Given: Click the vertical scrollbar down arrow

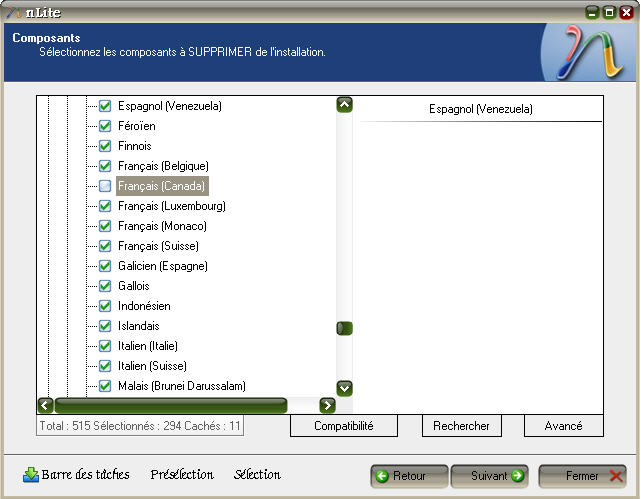Looking at the screenshot, I should (345, 388).
